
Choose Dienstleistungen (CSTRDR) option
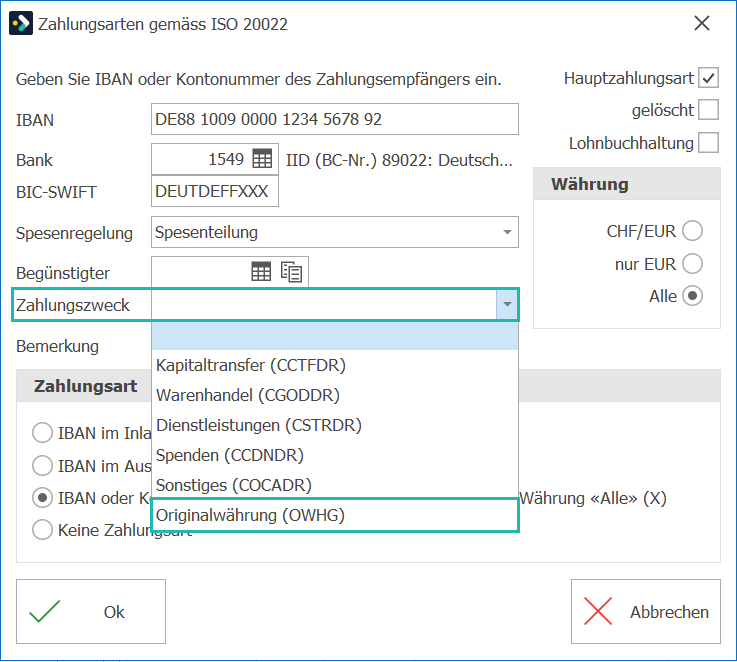335,425
